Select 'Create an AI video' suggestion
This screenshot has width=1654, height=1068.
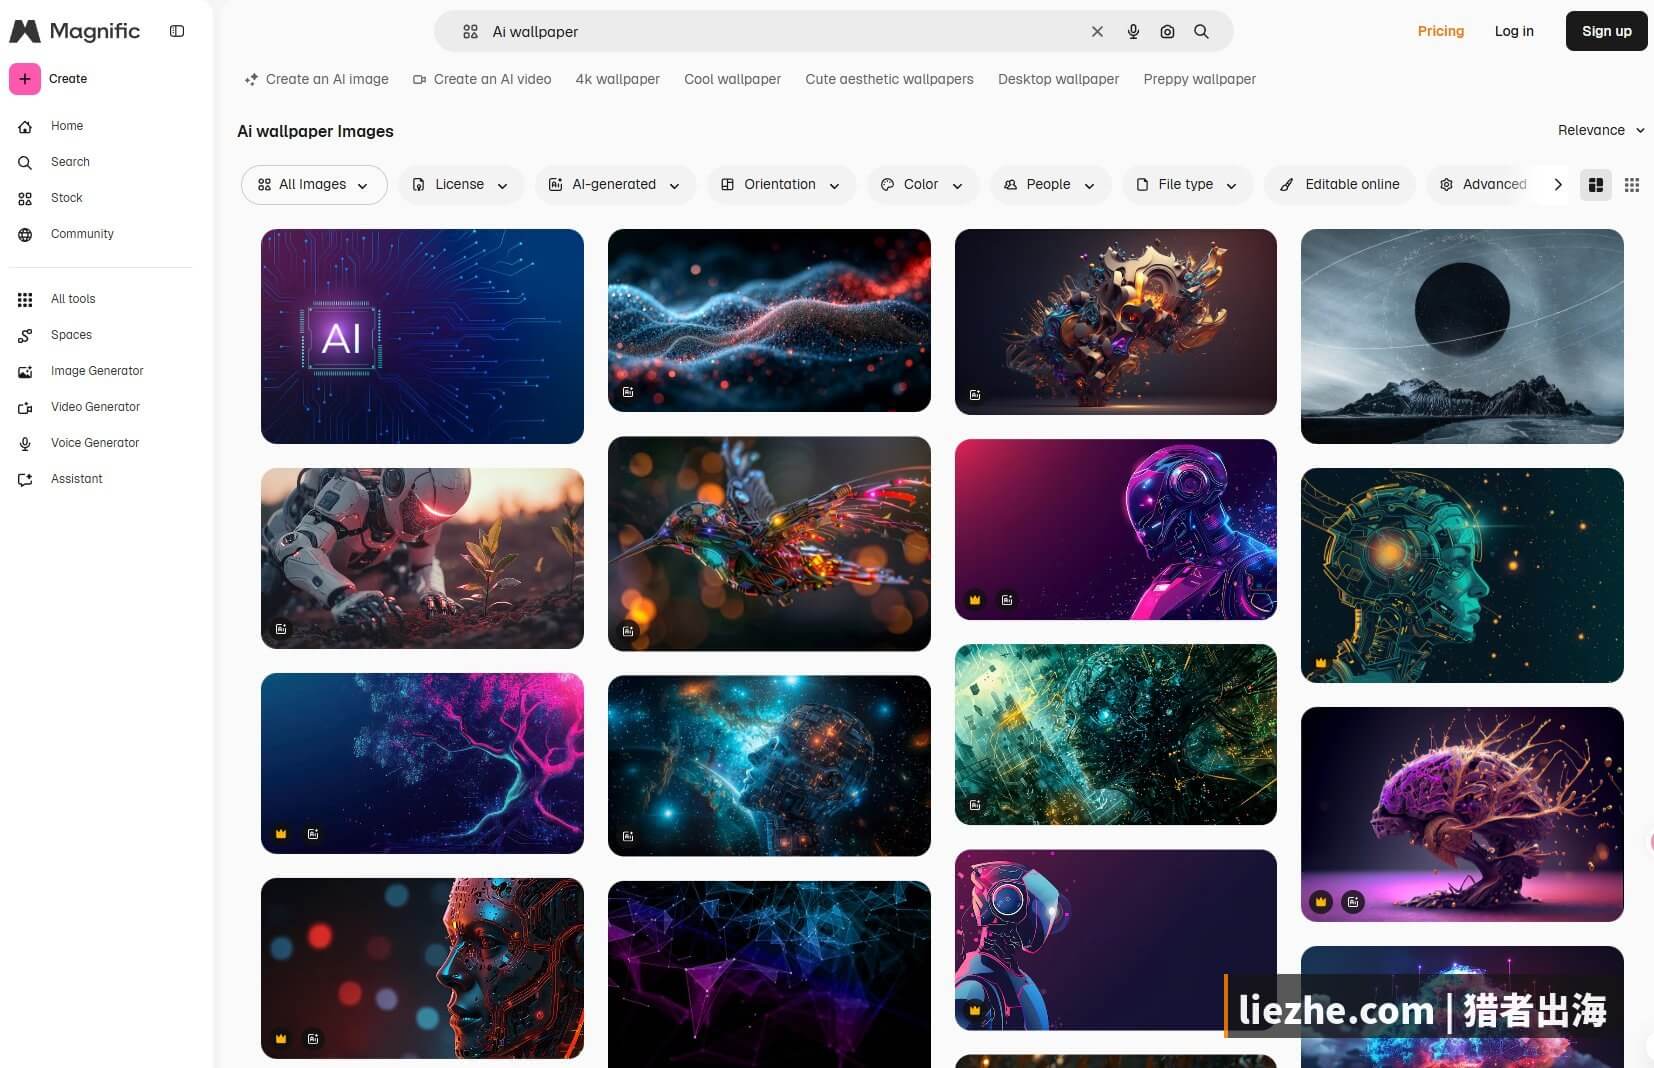pos(482,79)
